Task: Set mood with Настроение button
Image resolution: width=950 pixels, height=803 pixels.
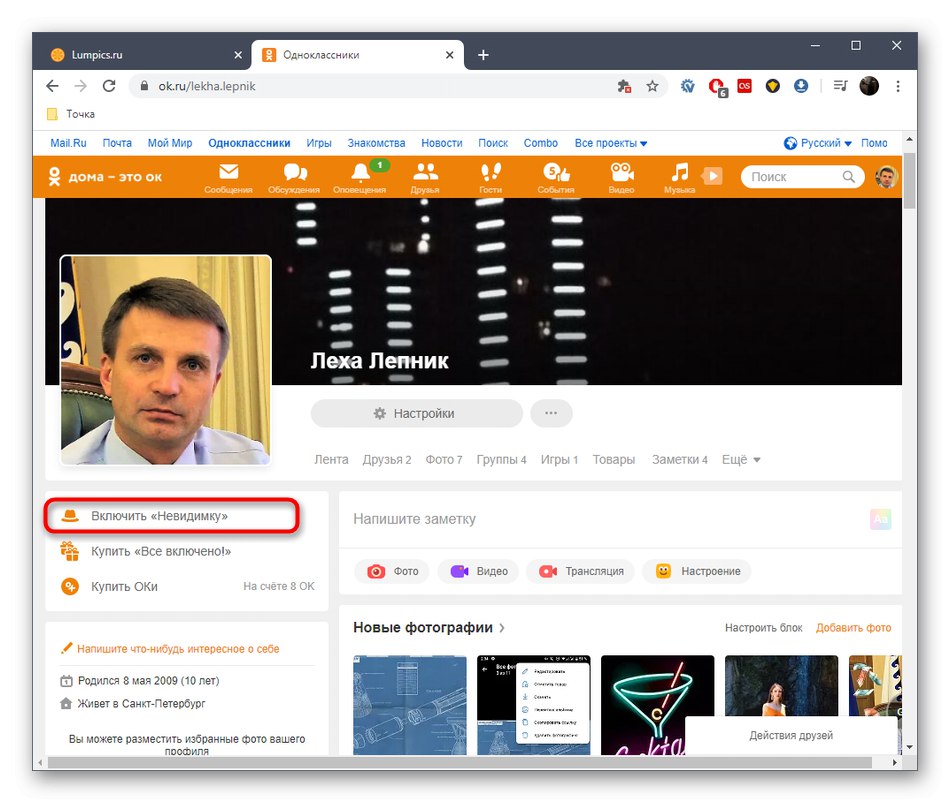Action: [x=697, y=571]
